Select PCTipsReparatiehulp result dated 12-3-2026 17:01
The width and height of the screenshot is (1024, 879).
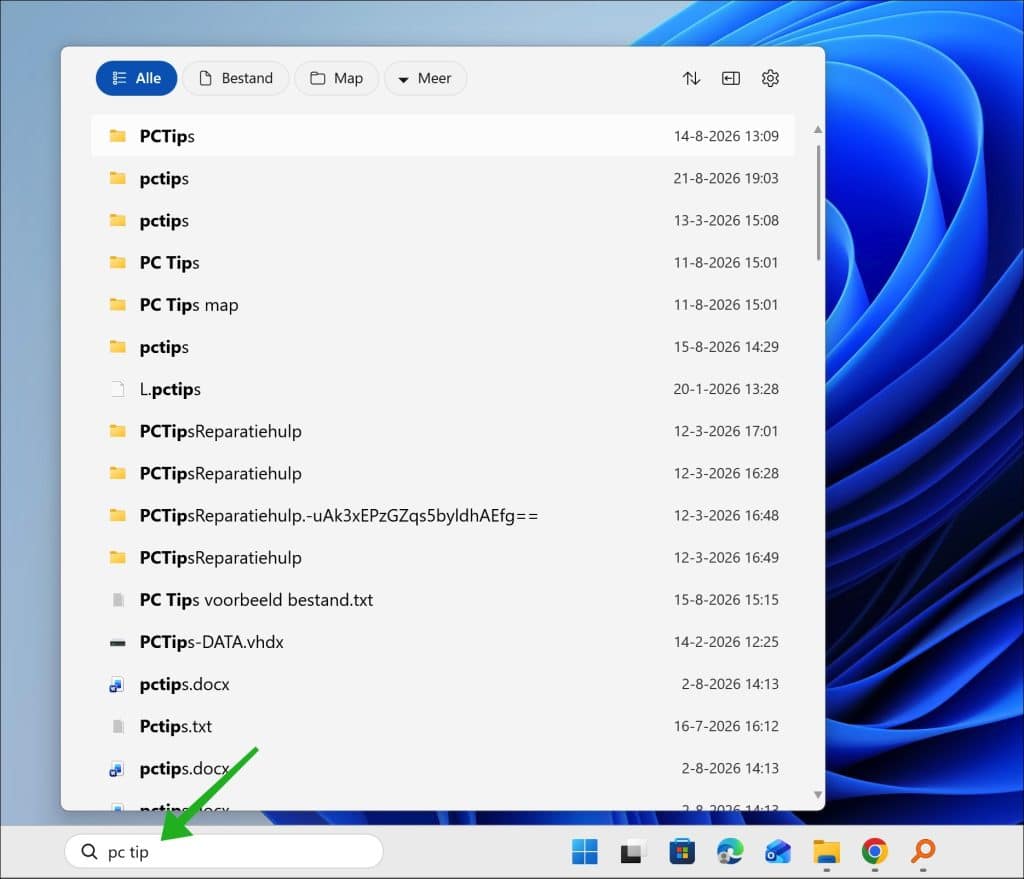point(443,431)
